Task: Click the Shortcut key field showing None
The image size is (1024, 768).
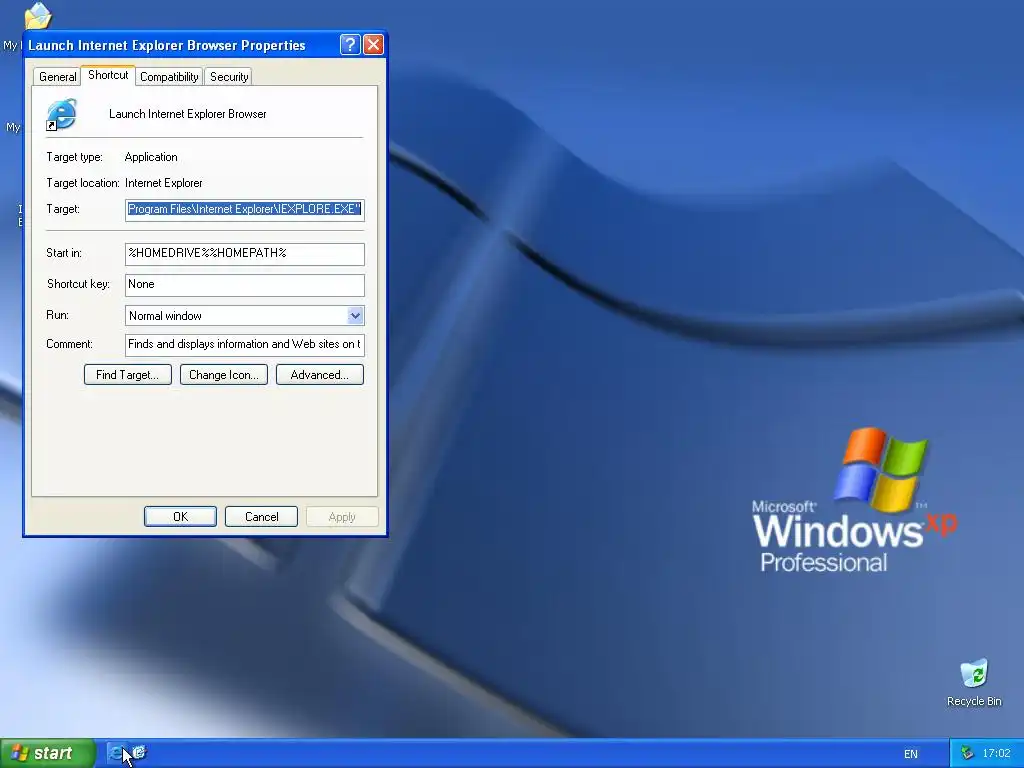Action: pos(244,285)
